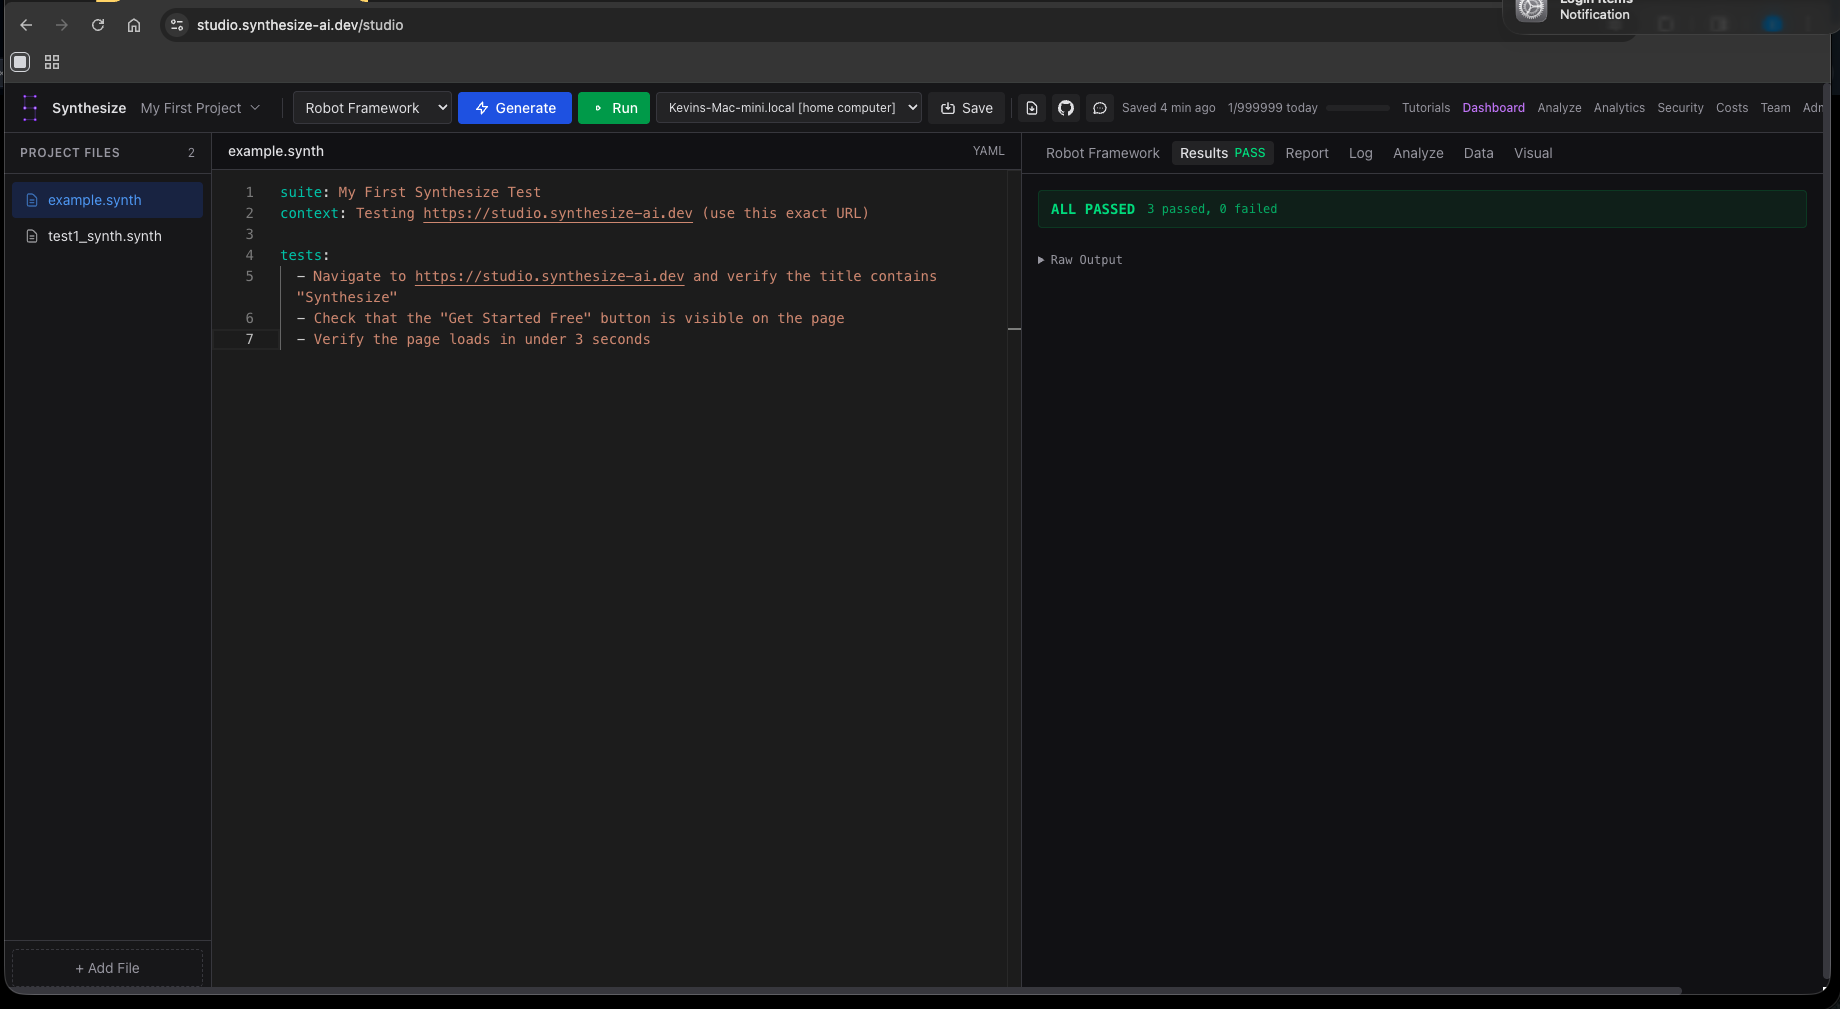Open the document export icon next to Save
Viewport: 1840px width, 1009px height.
pos(1030,107)
